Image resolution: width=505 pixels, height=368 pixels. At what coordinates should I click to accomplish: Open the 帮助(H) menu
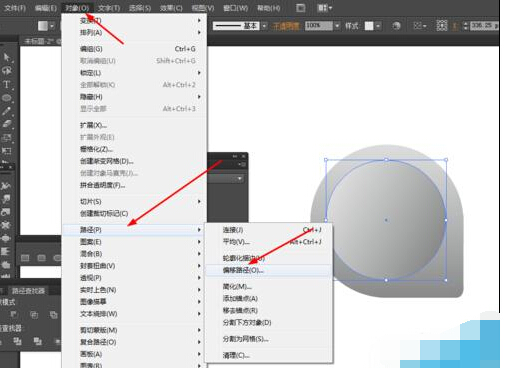pos(268,8)
